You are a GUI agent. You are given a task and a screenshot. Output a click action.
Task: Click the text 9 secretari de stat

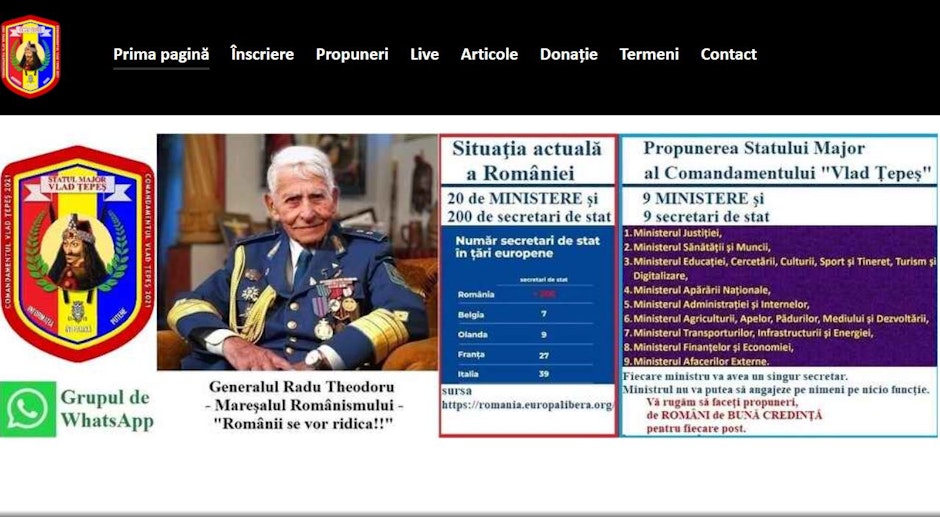(x=706, y=217)
